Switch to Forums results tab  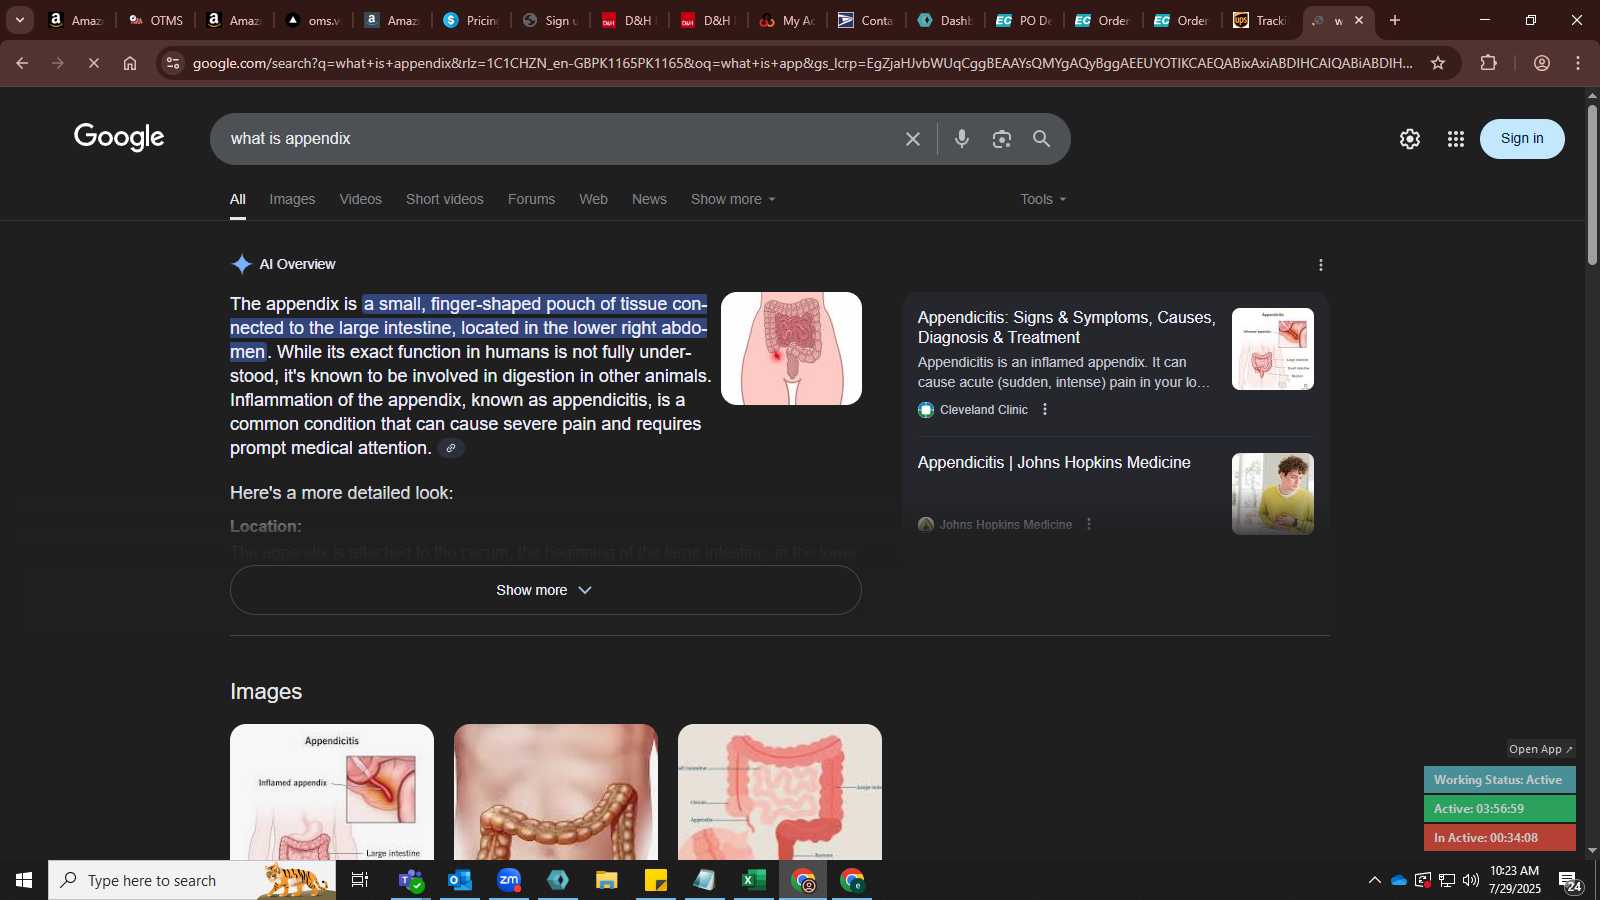click(531, 199)
